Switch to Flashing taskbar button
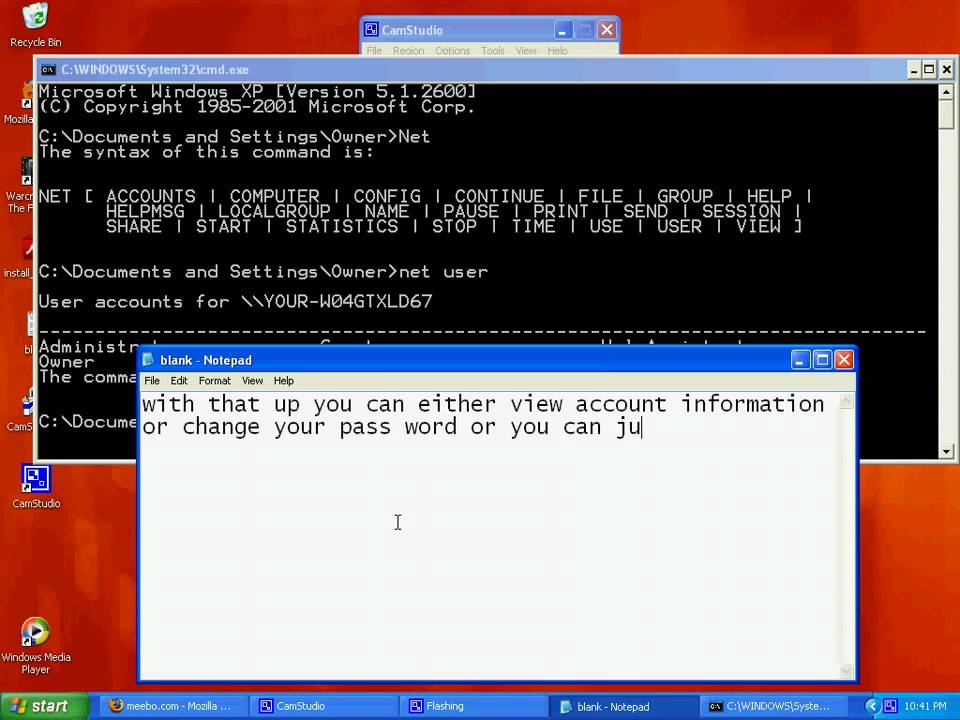The width and height of the screenshot is (960, 720). click(x=474, y=706)
